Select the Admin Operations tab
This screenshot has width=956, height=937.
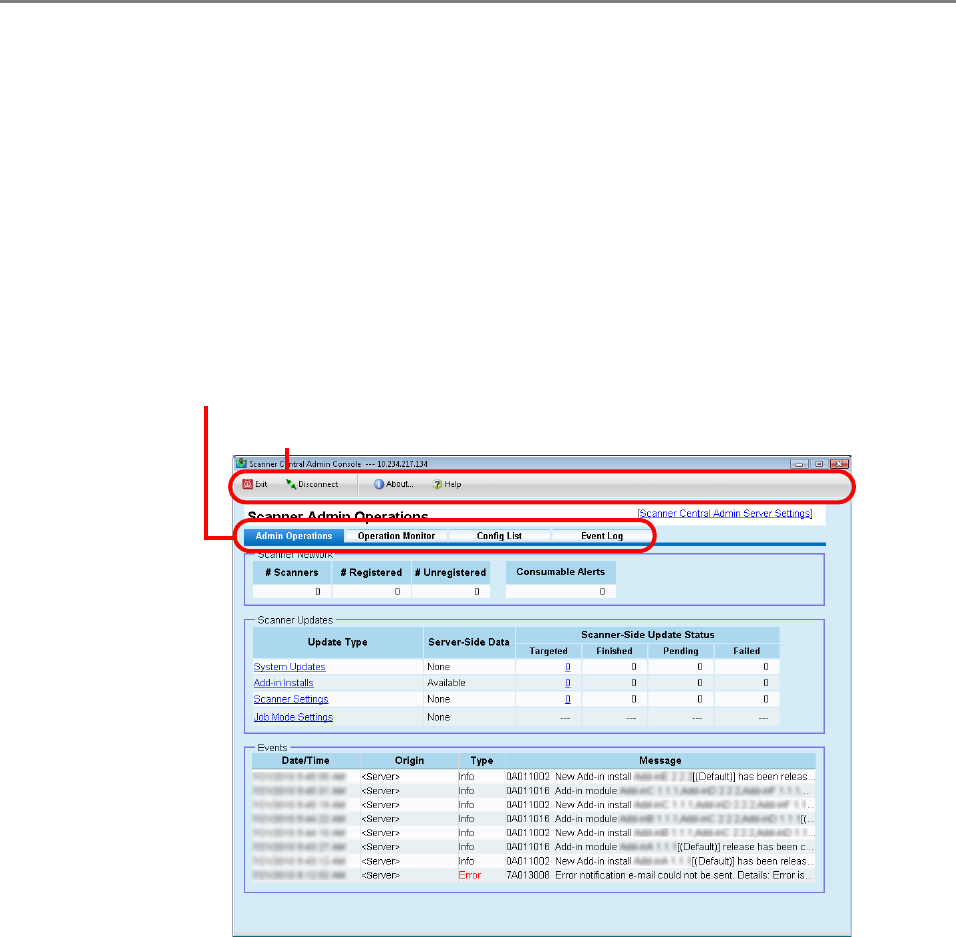tap(294, 536)
